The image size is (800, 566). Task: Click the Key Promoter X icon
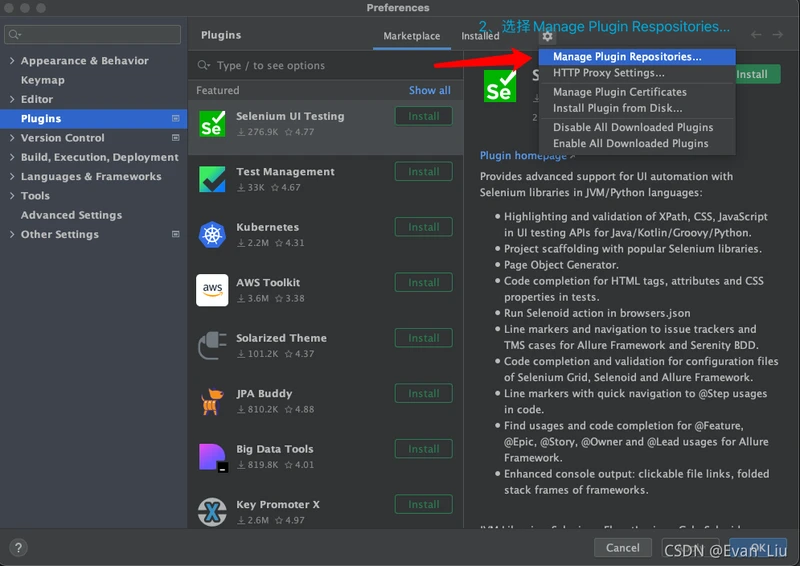tap(212, 512)
